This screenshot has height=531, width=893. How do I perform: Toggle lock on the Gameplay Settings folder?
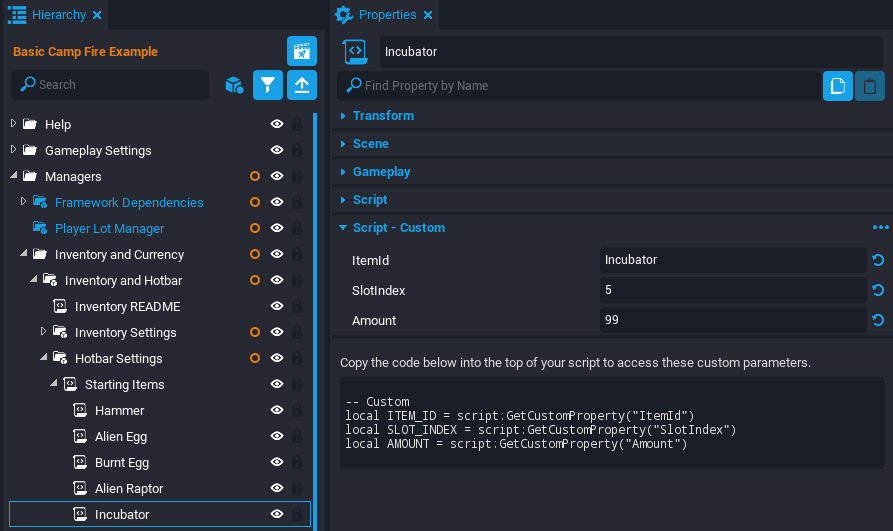[296, 150]
